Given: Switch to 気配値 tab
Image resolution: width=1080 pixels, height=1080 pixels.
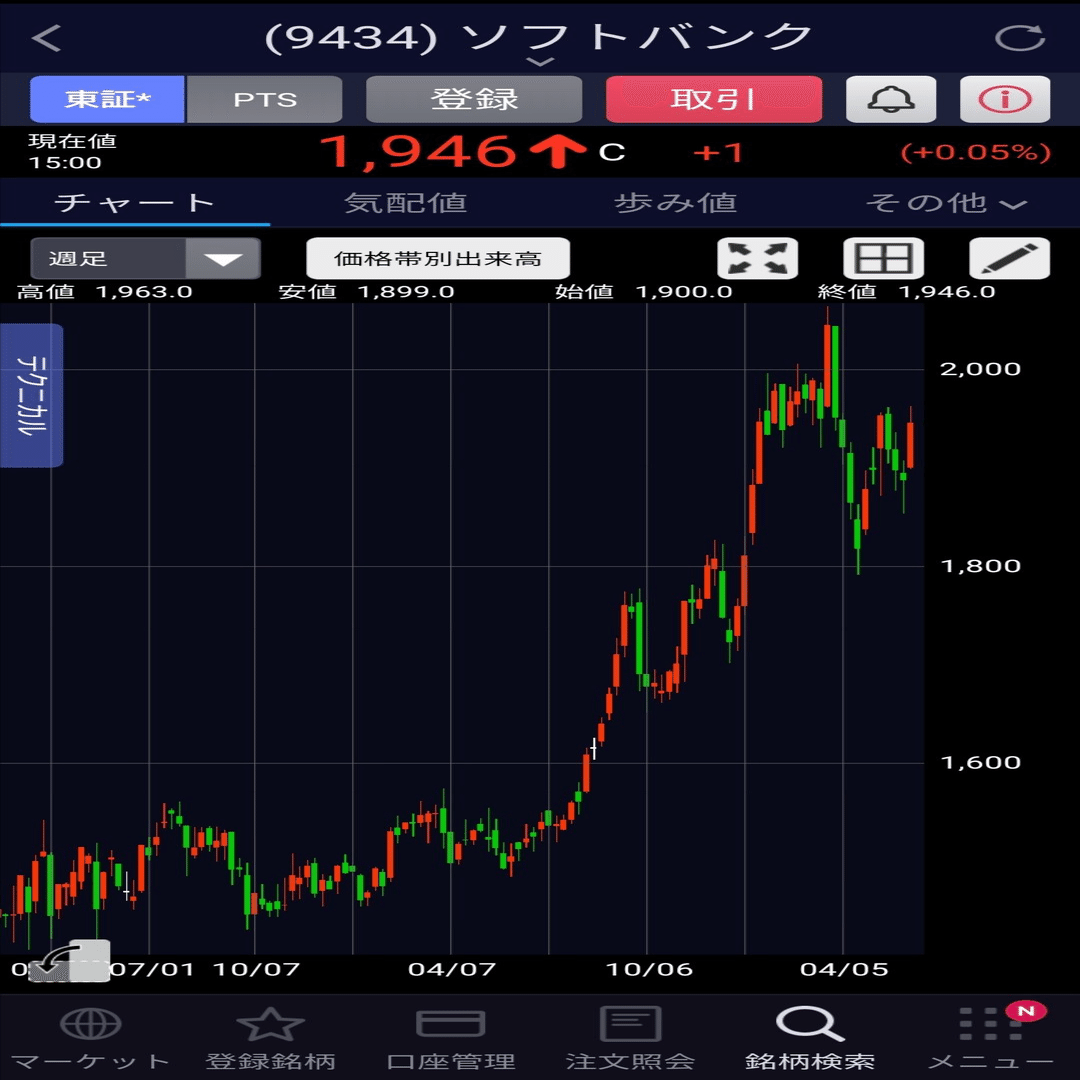Looking at the screenshot, I should click(405, 202).
